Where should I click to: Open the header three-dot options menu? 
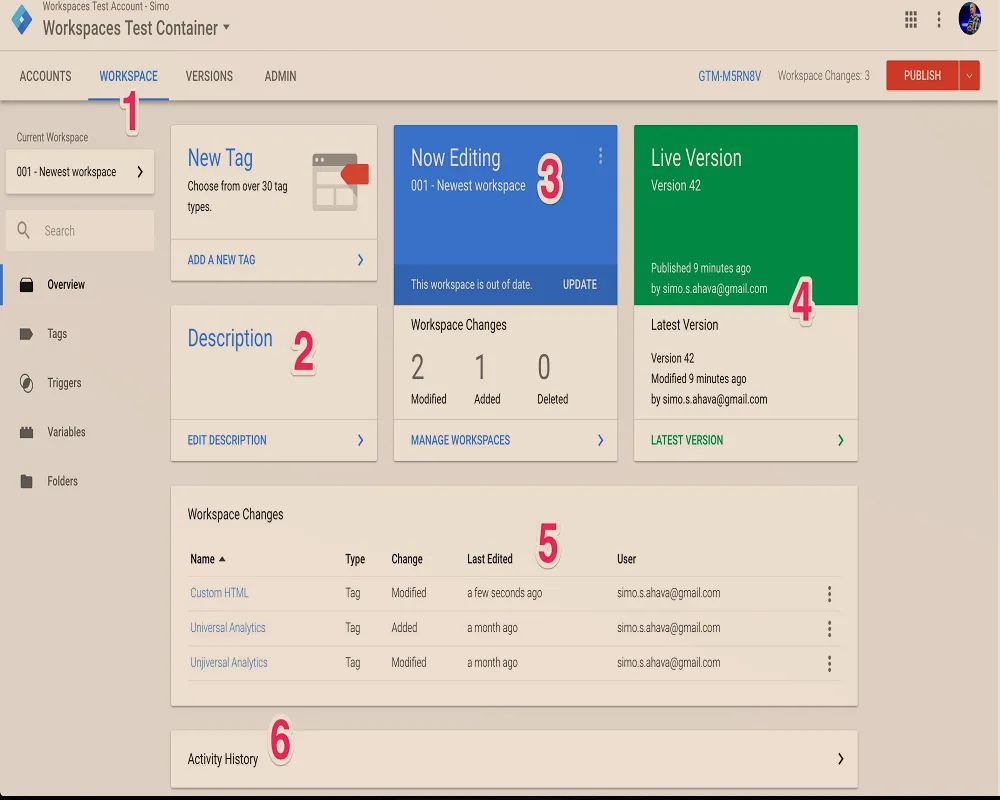click(938, 19)
